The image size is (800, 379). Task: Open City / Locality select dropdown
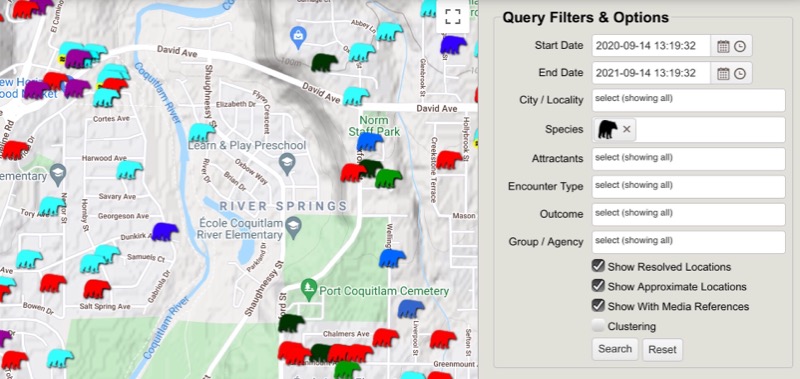pos(688,100)
